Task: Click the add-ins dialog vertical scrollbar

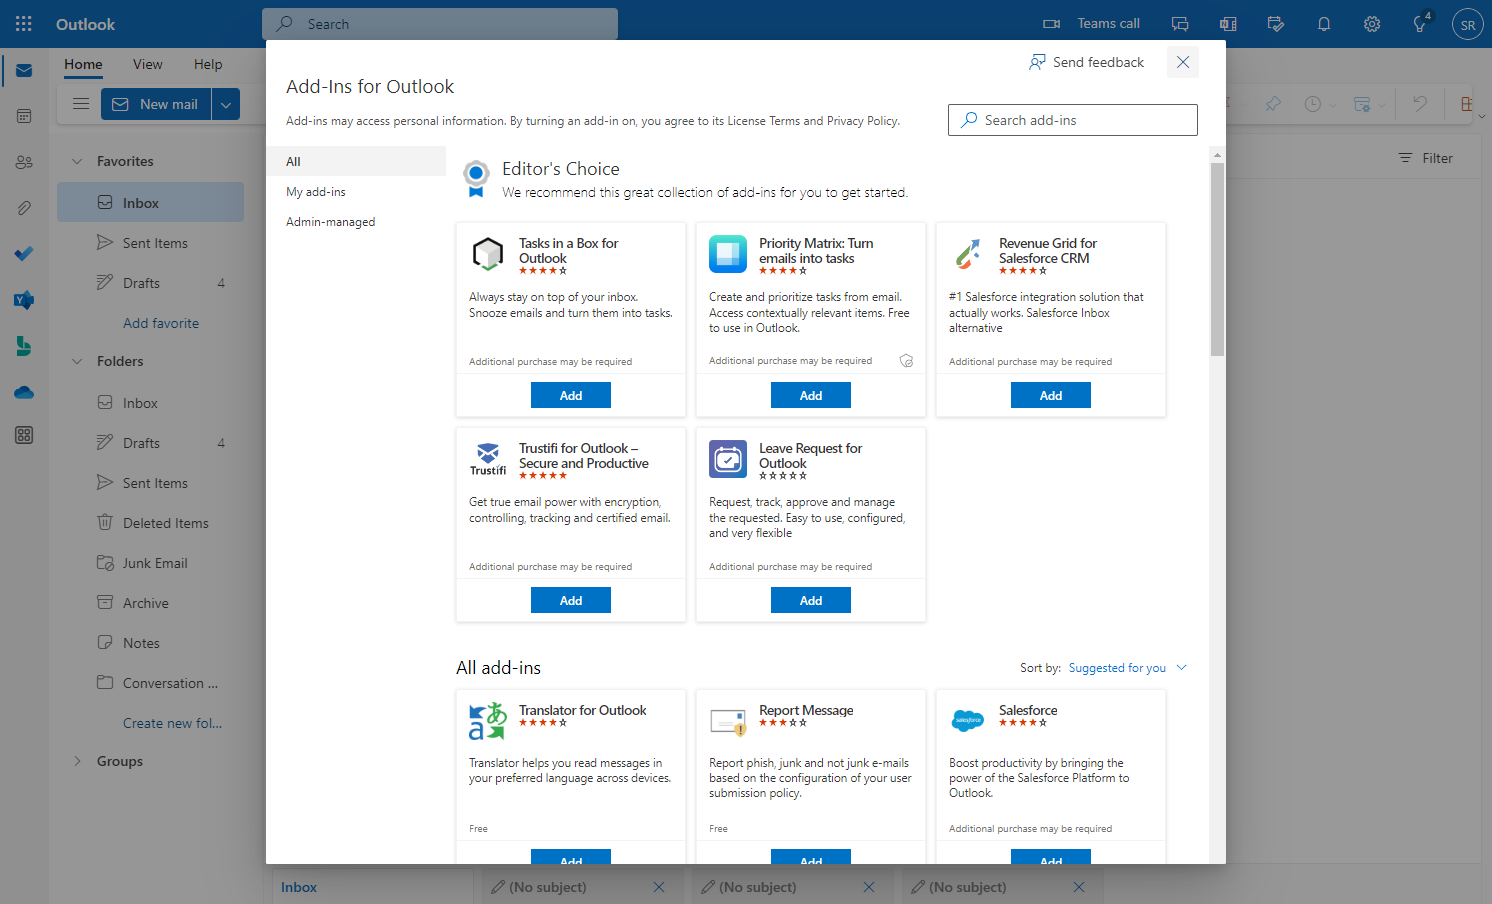Action: (1217, 258)
